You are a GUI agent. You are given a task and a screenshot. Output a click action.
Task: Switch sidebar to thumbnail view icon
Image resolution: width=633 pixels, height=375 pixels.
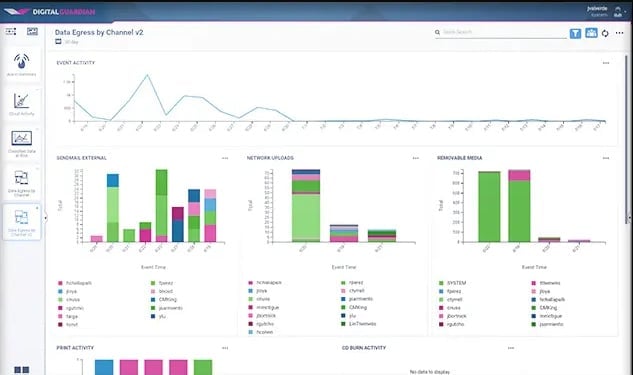[x=32, y=31]
